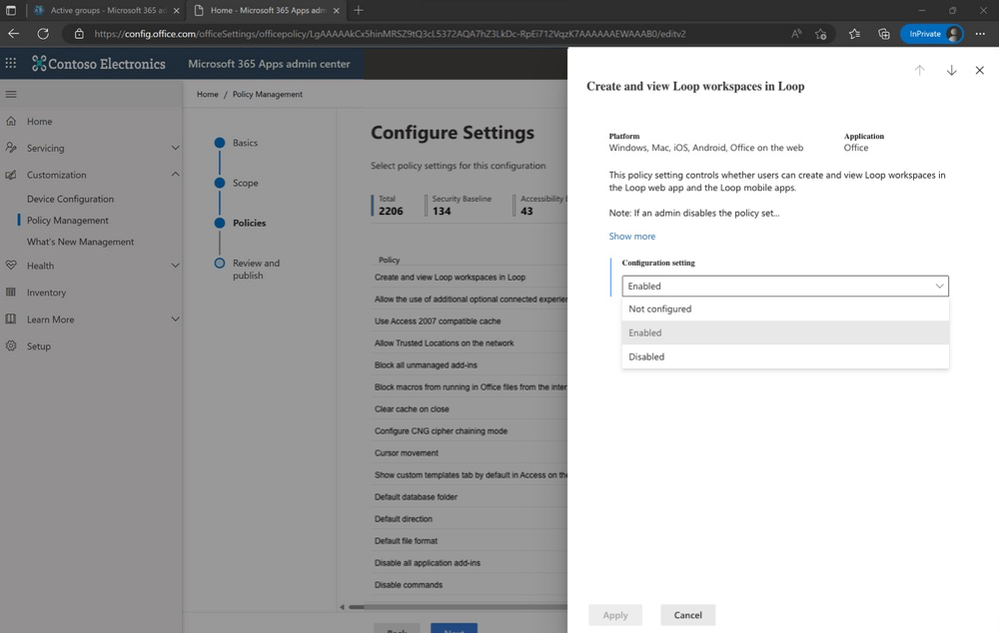Toggle the hamburger navigation menu
Screen dimensions: 999x633
point(11,94)
